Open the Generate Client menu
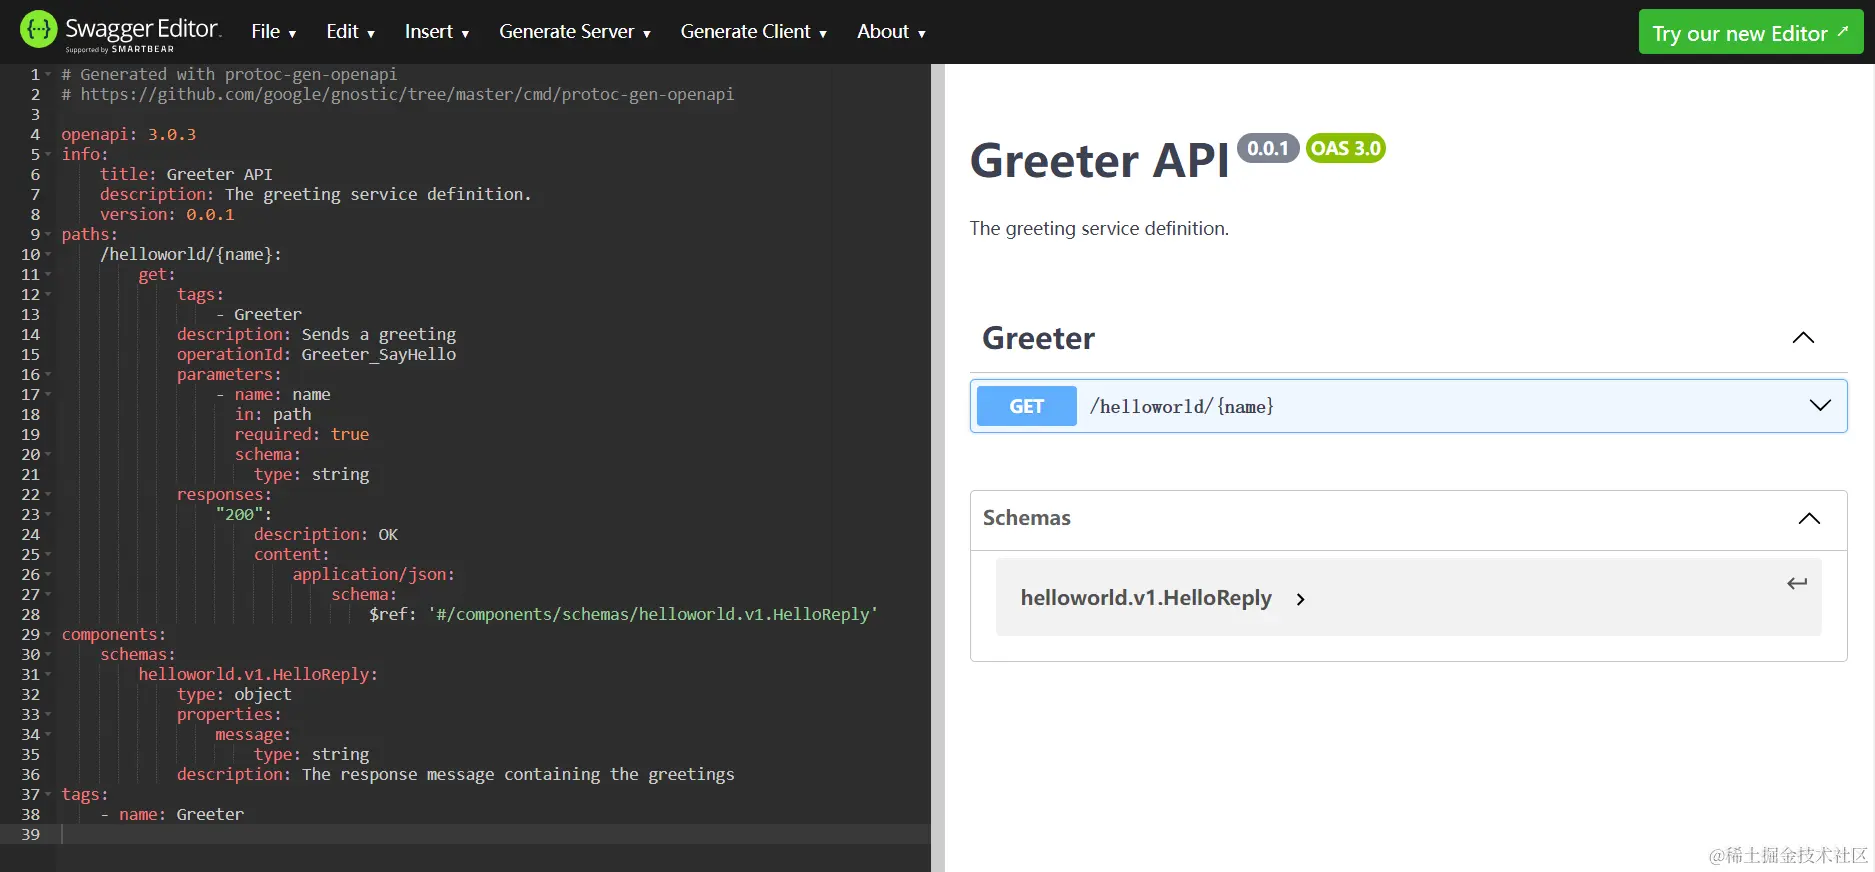This screenshot has width=1875, height=872. [x=754, y=32]
